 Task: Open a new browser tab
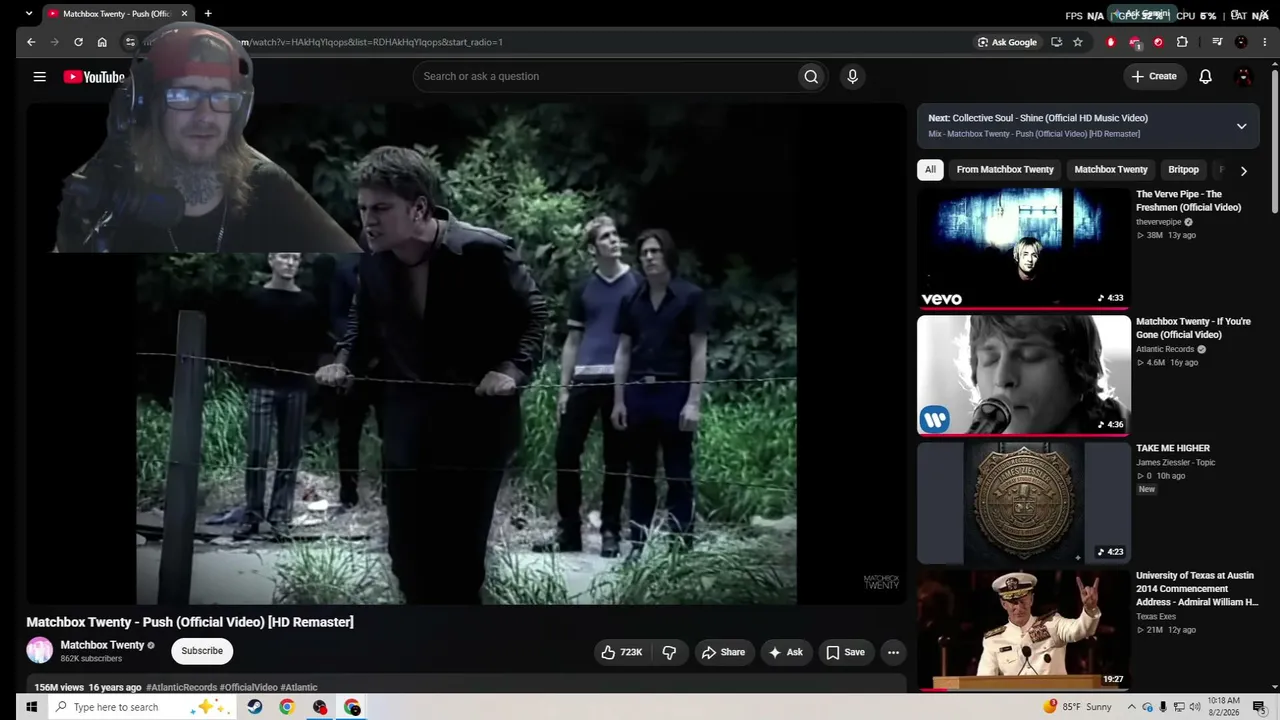point(208,14)
